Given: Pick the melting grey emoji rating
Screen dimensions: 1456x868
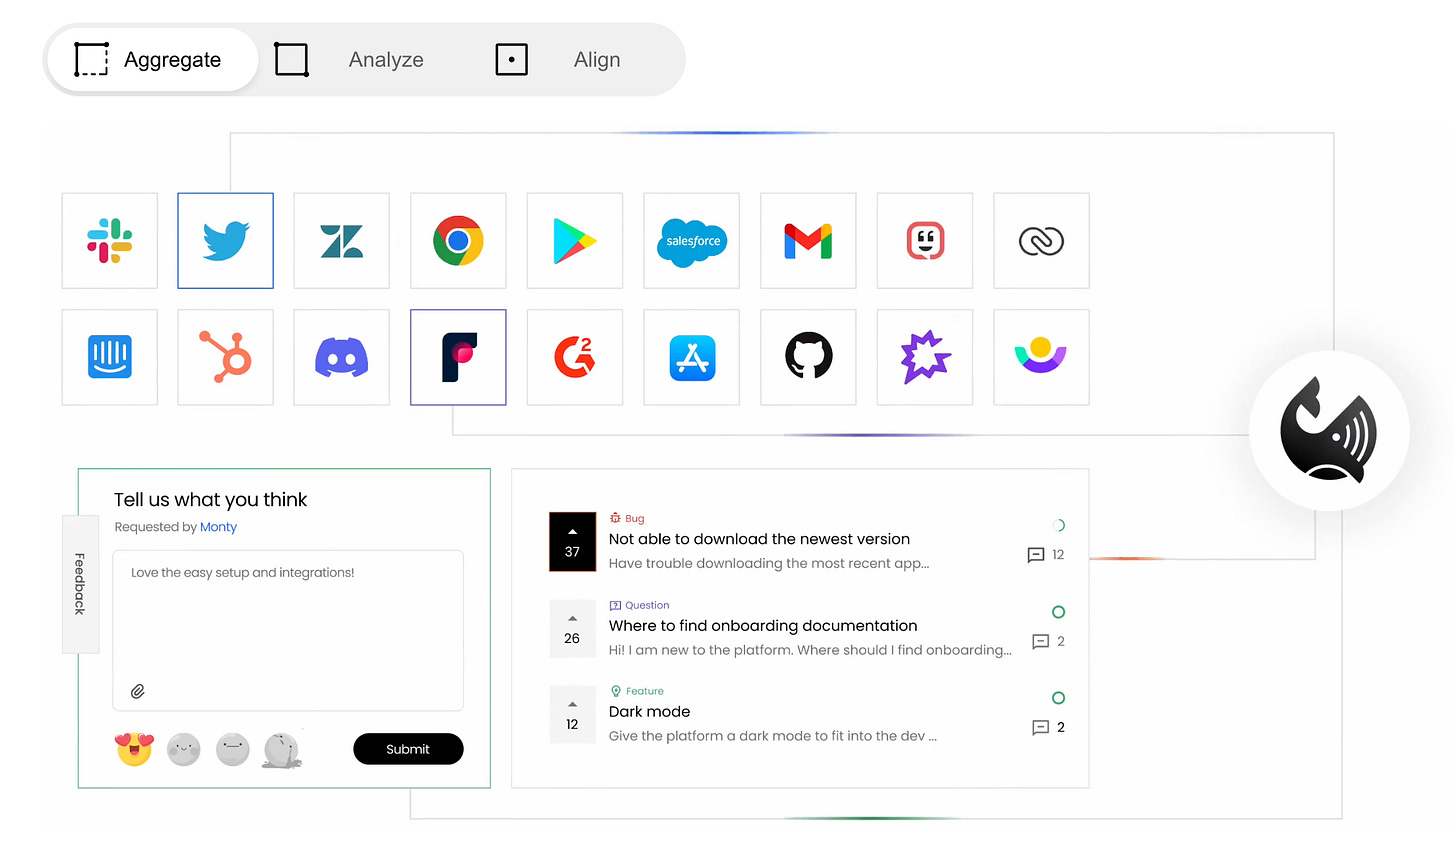Looking at the screenshot, I should (282, 750).
